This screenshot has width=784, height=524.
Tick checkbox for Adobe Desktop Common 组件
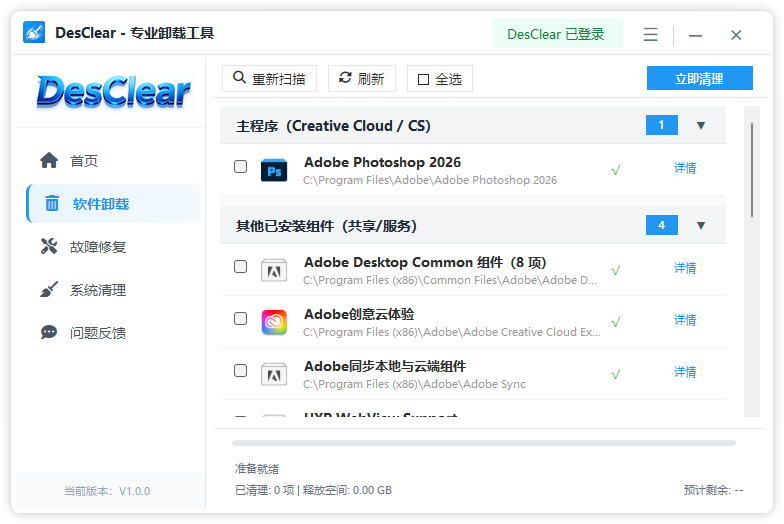[240, 266]
